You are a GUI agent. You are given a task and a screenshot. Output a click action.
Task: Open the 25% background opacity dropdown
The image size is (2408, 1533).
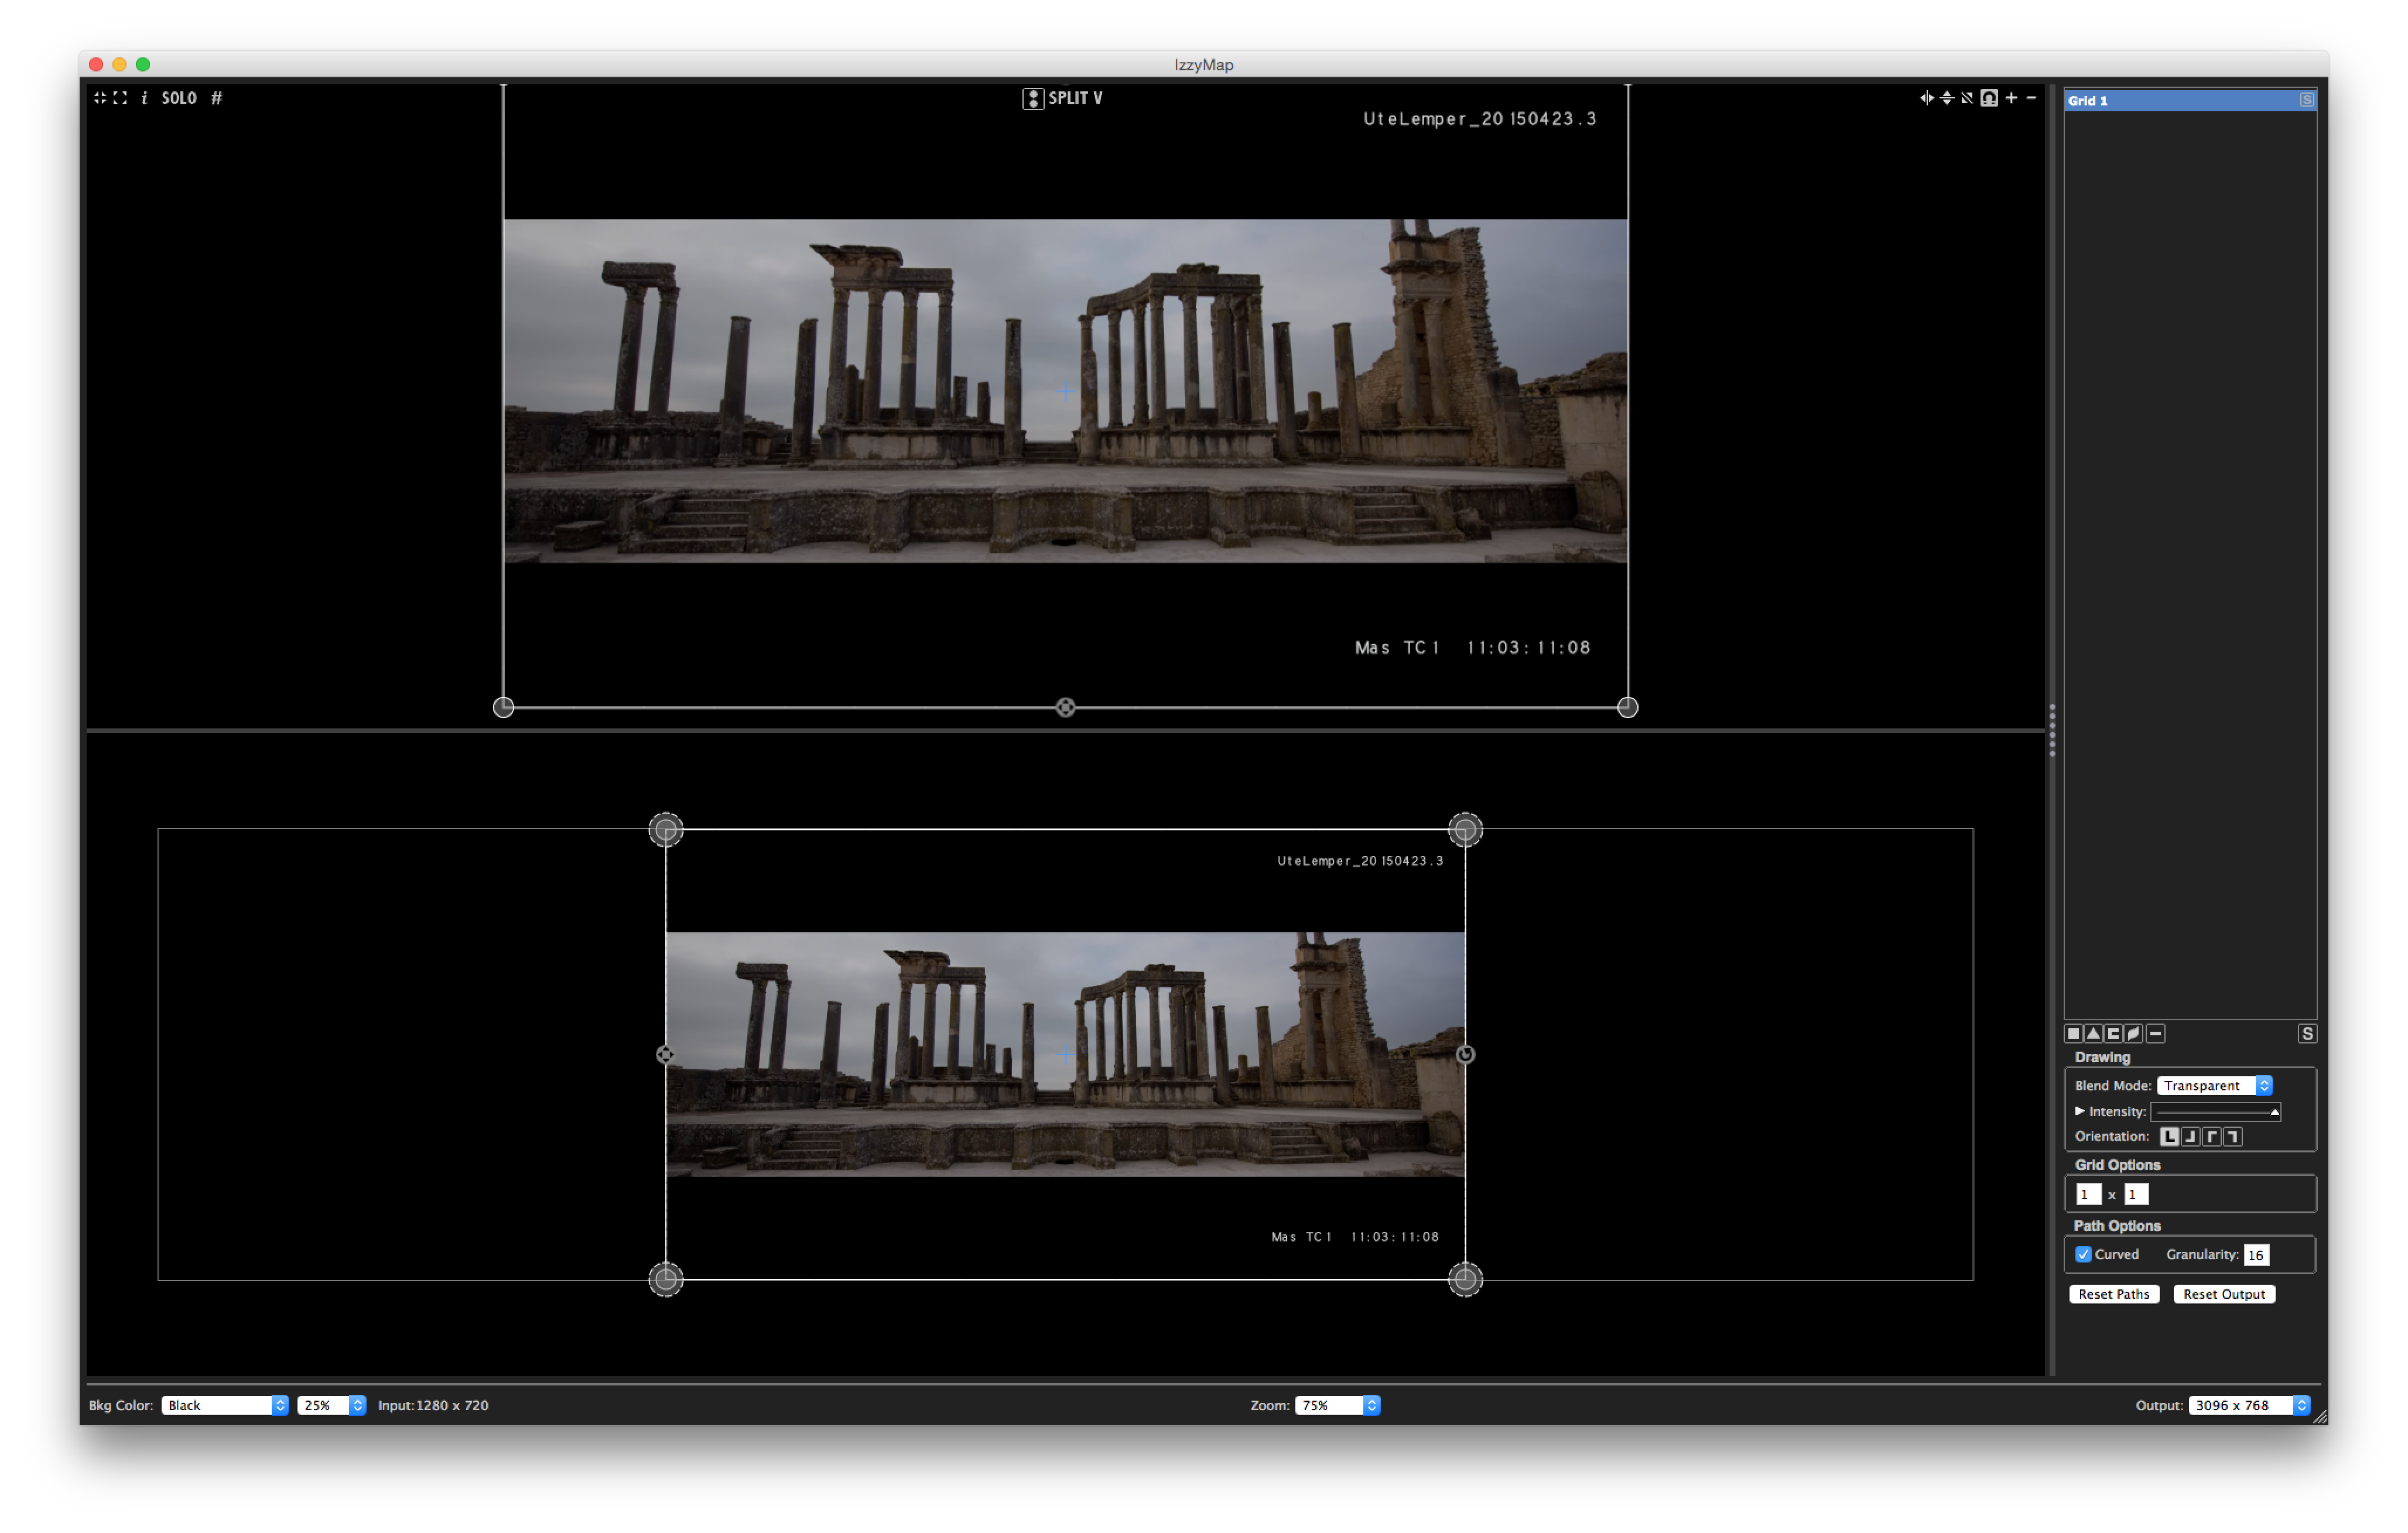(331, 1405)
